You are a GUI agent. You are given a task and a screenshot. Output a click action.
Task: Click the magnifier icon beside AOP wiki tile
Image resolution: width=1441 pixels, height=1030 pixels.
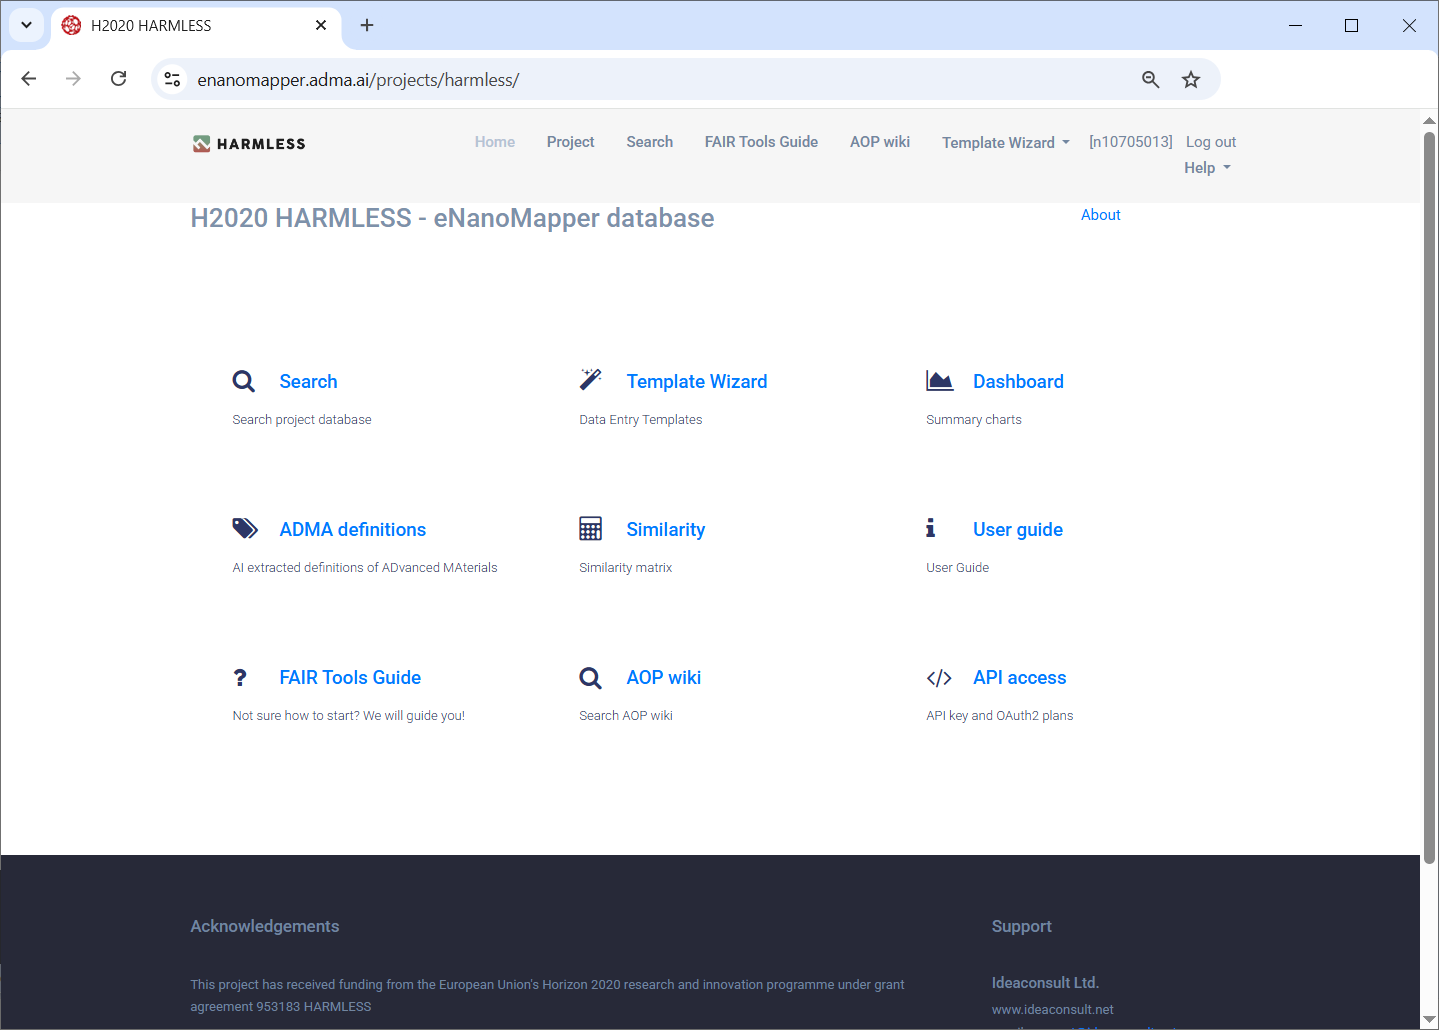[590, 678]
